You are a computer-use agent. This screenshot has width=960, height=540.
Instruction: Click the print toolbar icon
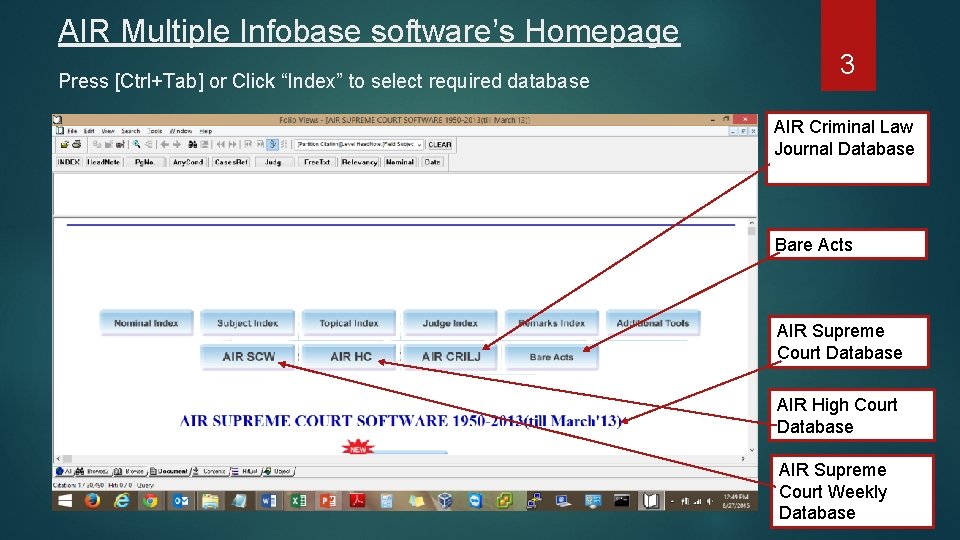click(x=77, y=144)
